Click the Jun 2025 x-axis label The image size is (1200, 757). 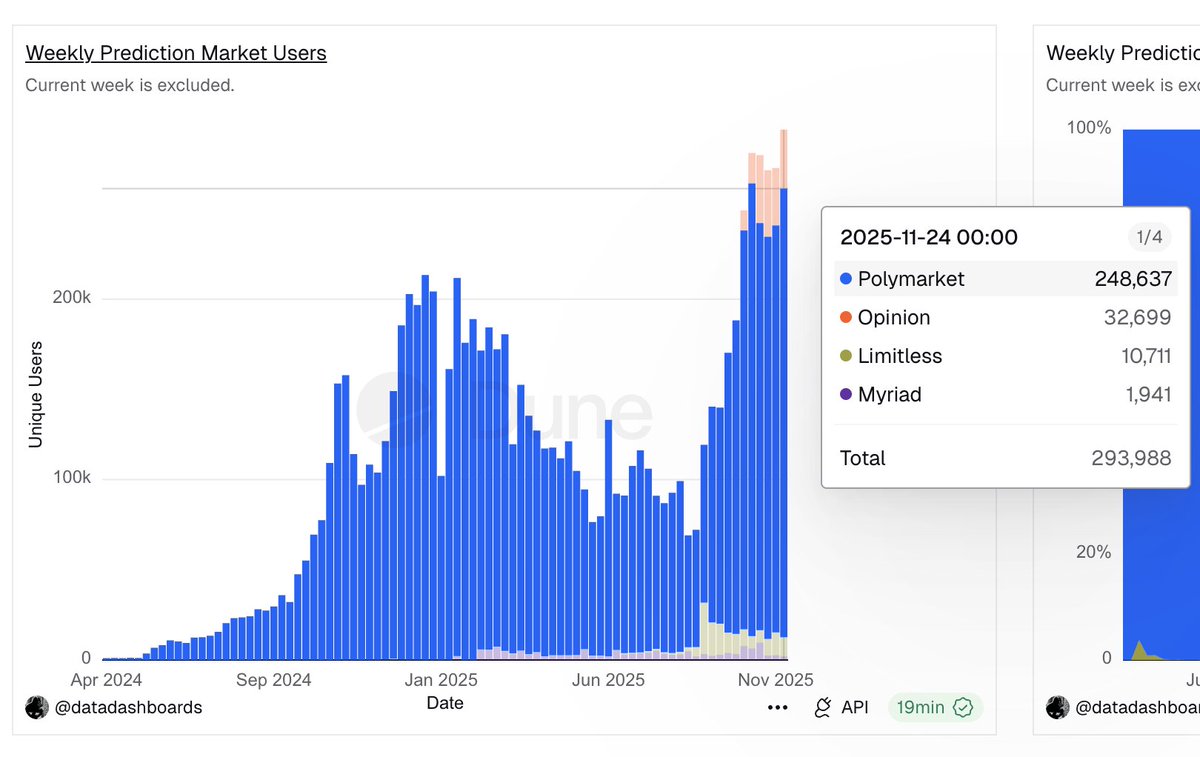pos(608,680)
